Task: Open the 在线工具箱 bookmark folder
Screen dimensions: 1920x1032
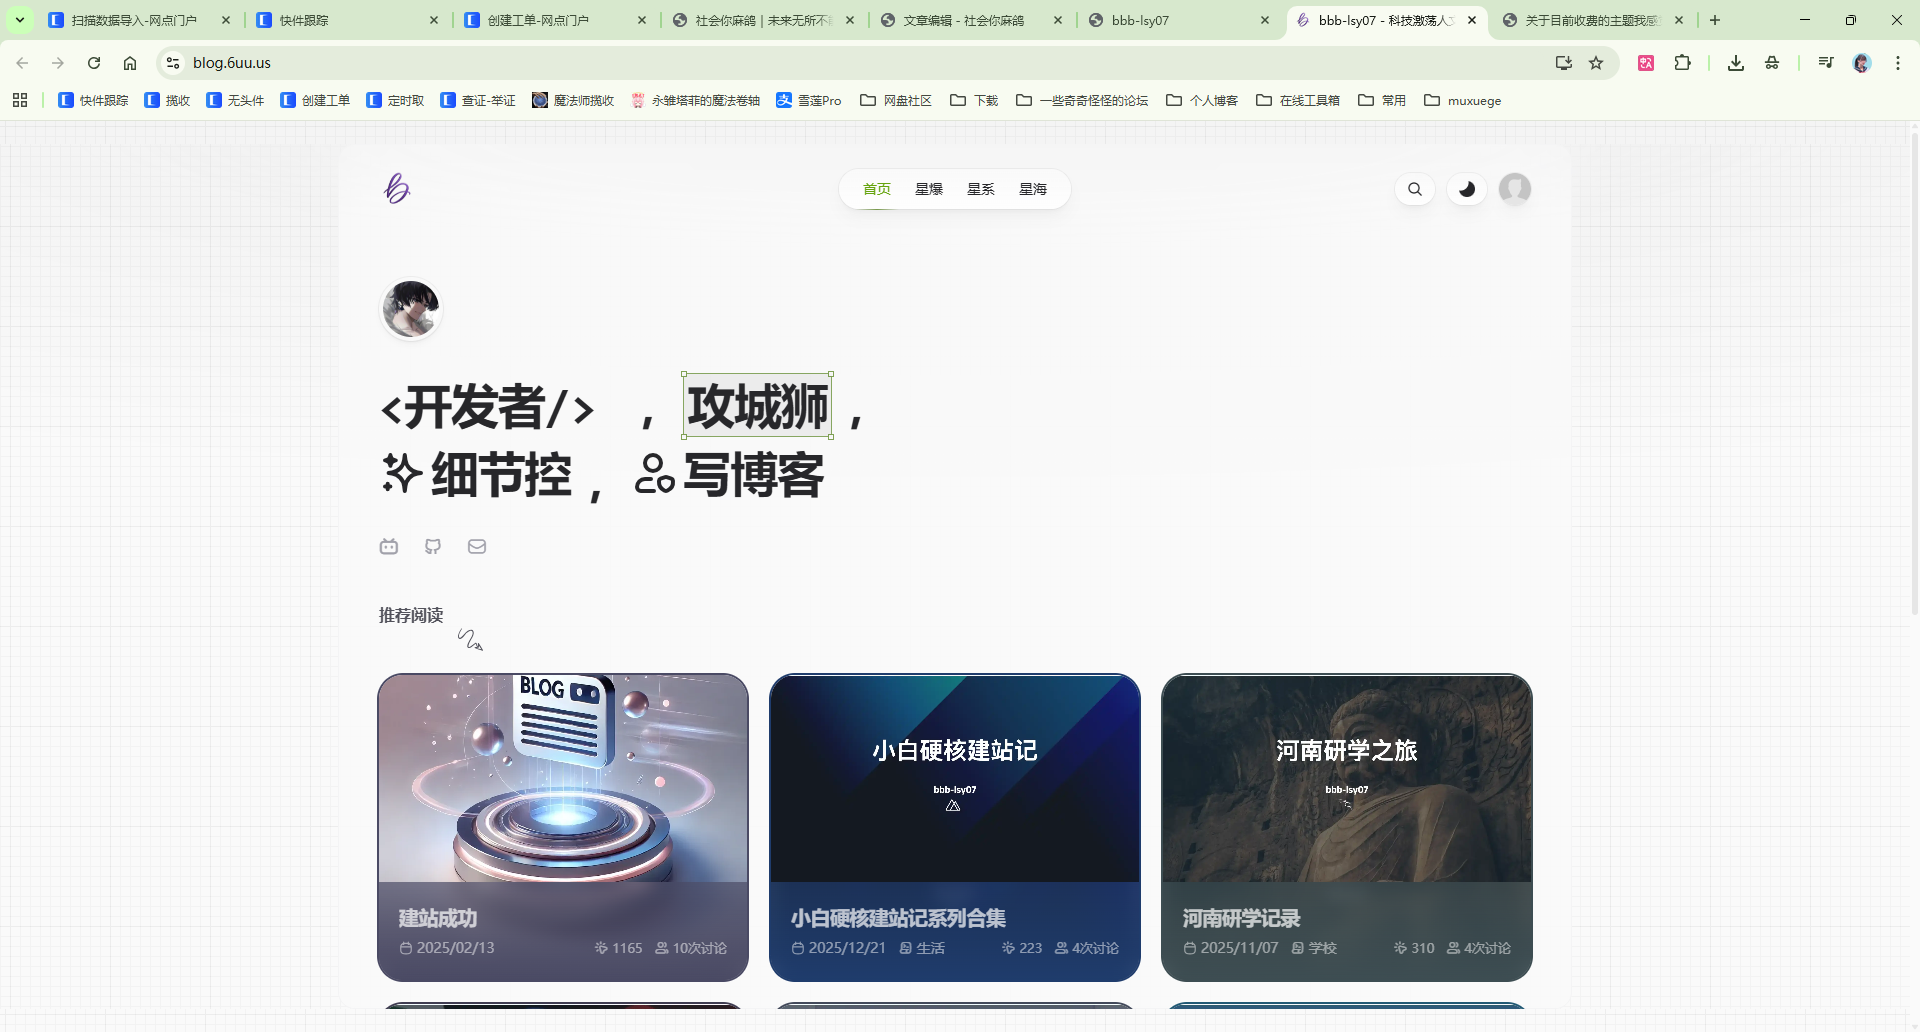Action: pyautogui.click(x=1298, y=100)
